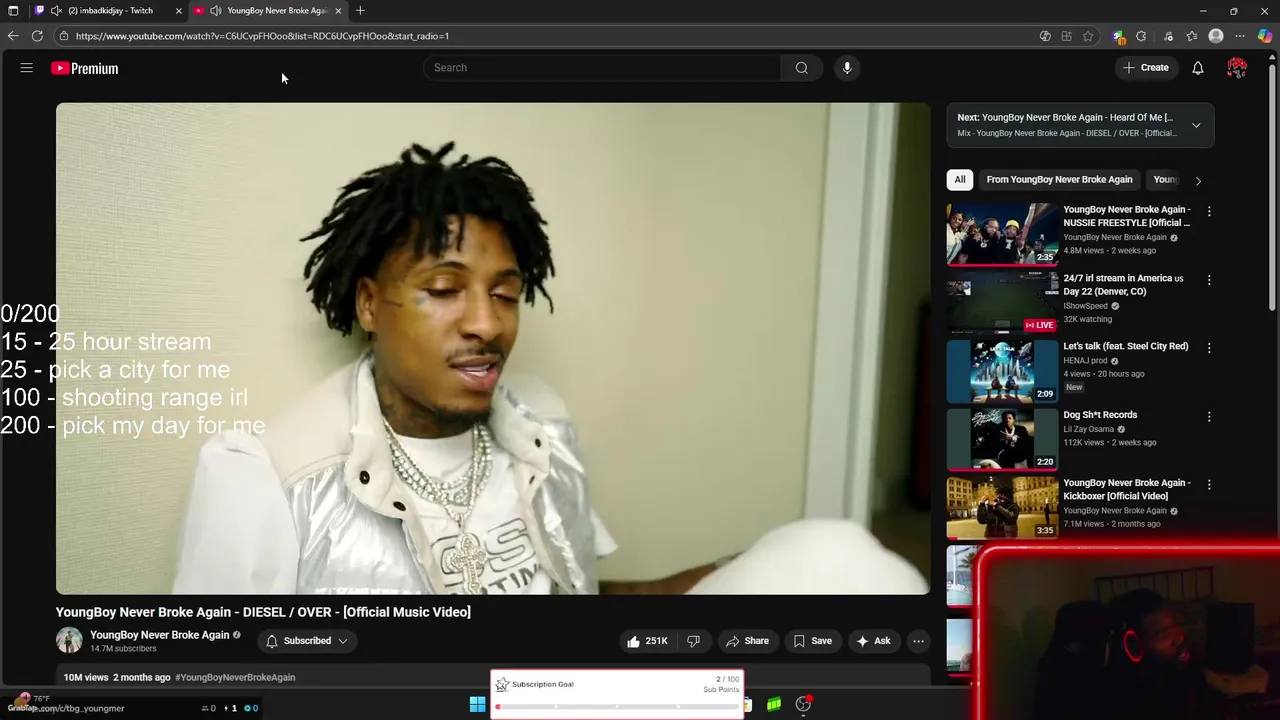This screenshot has height=720, width=1280.
Task: Open NUSSIE FREESTYLE video thumbnail
Action: [x=1002, y=235]
